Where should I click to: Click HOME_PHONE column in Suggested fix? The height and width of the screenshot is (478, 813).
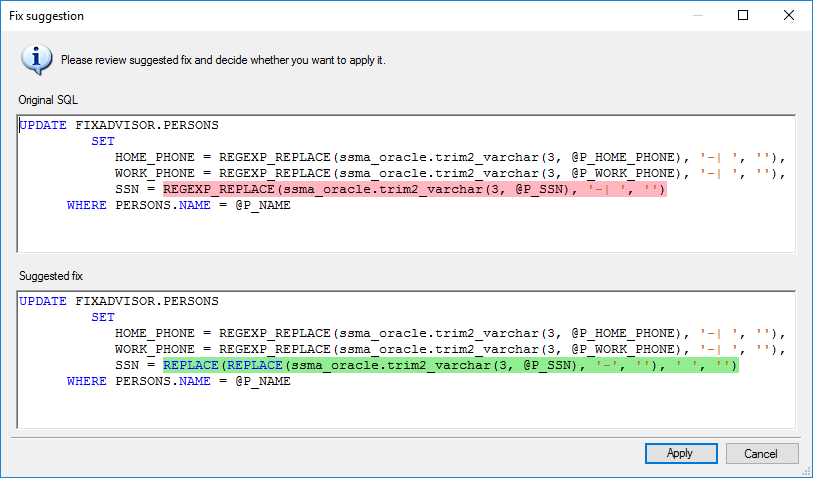pyautogui.click(x=155, y=333)
